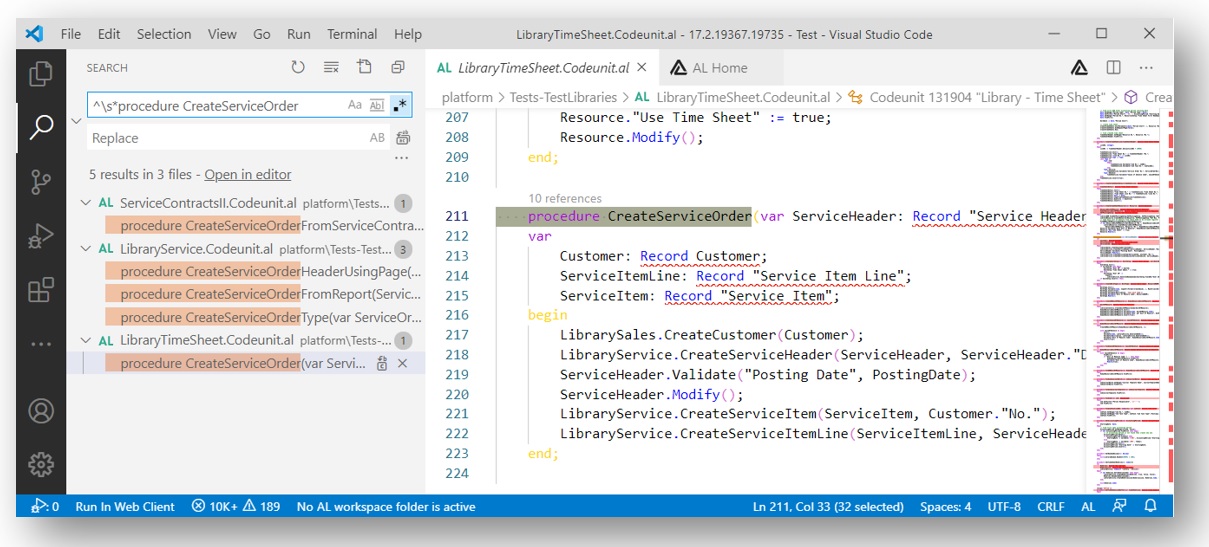This screenshot has width=1209, height=547.
Task: Open the Run menu
Action: point(299,34)
